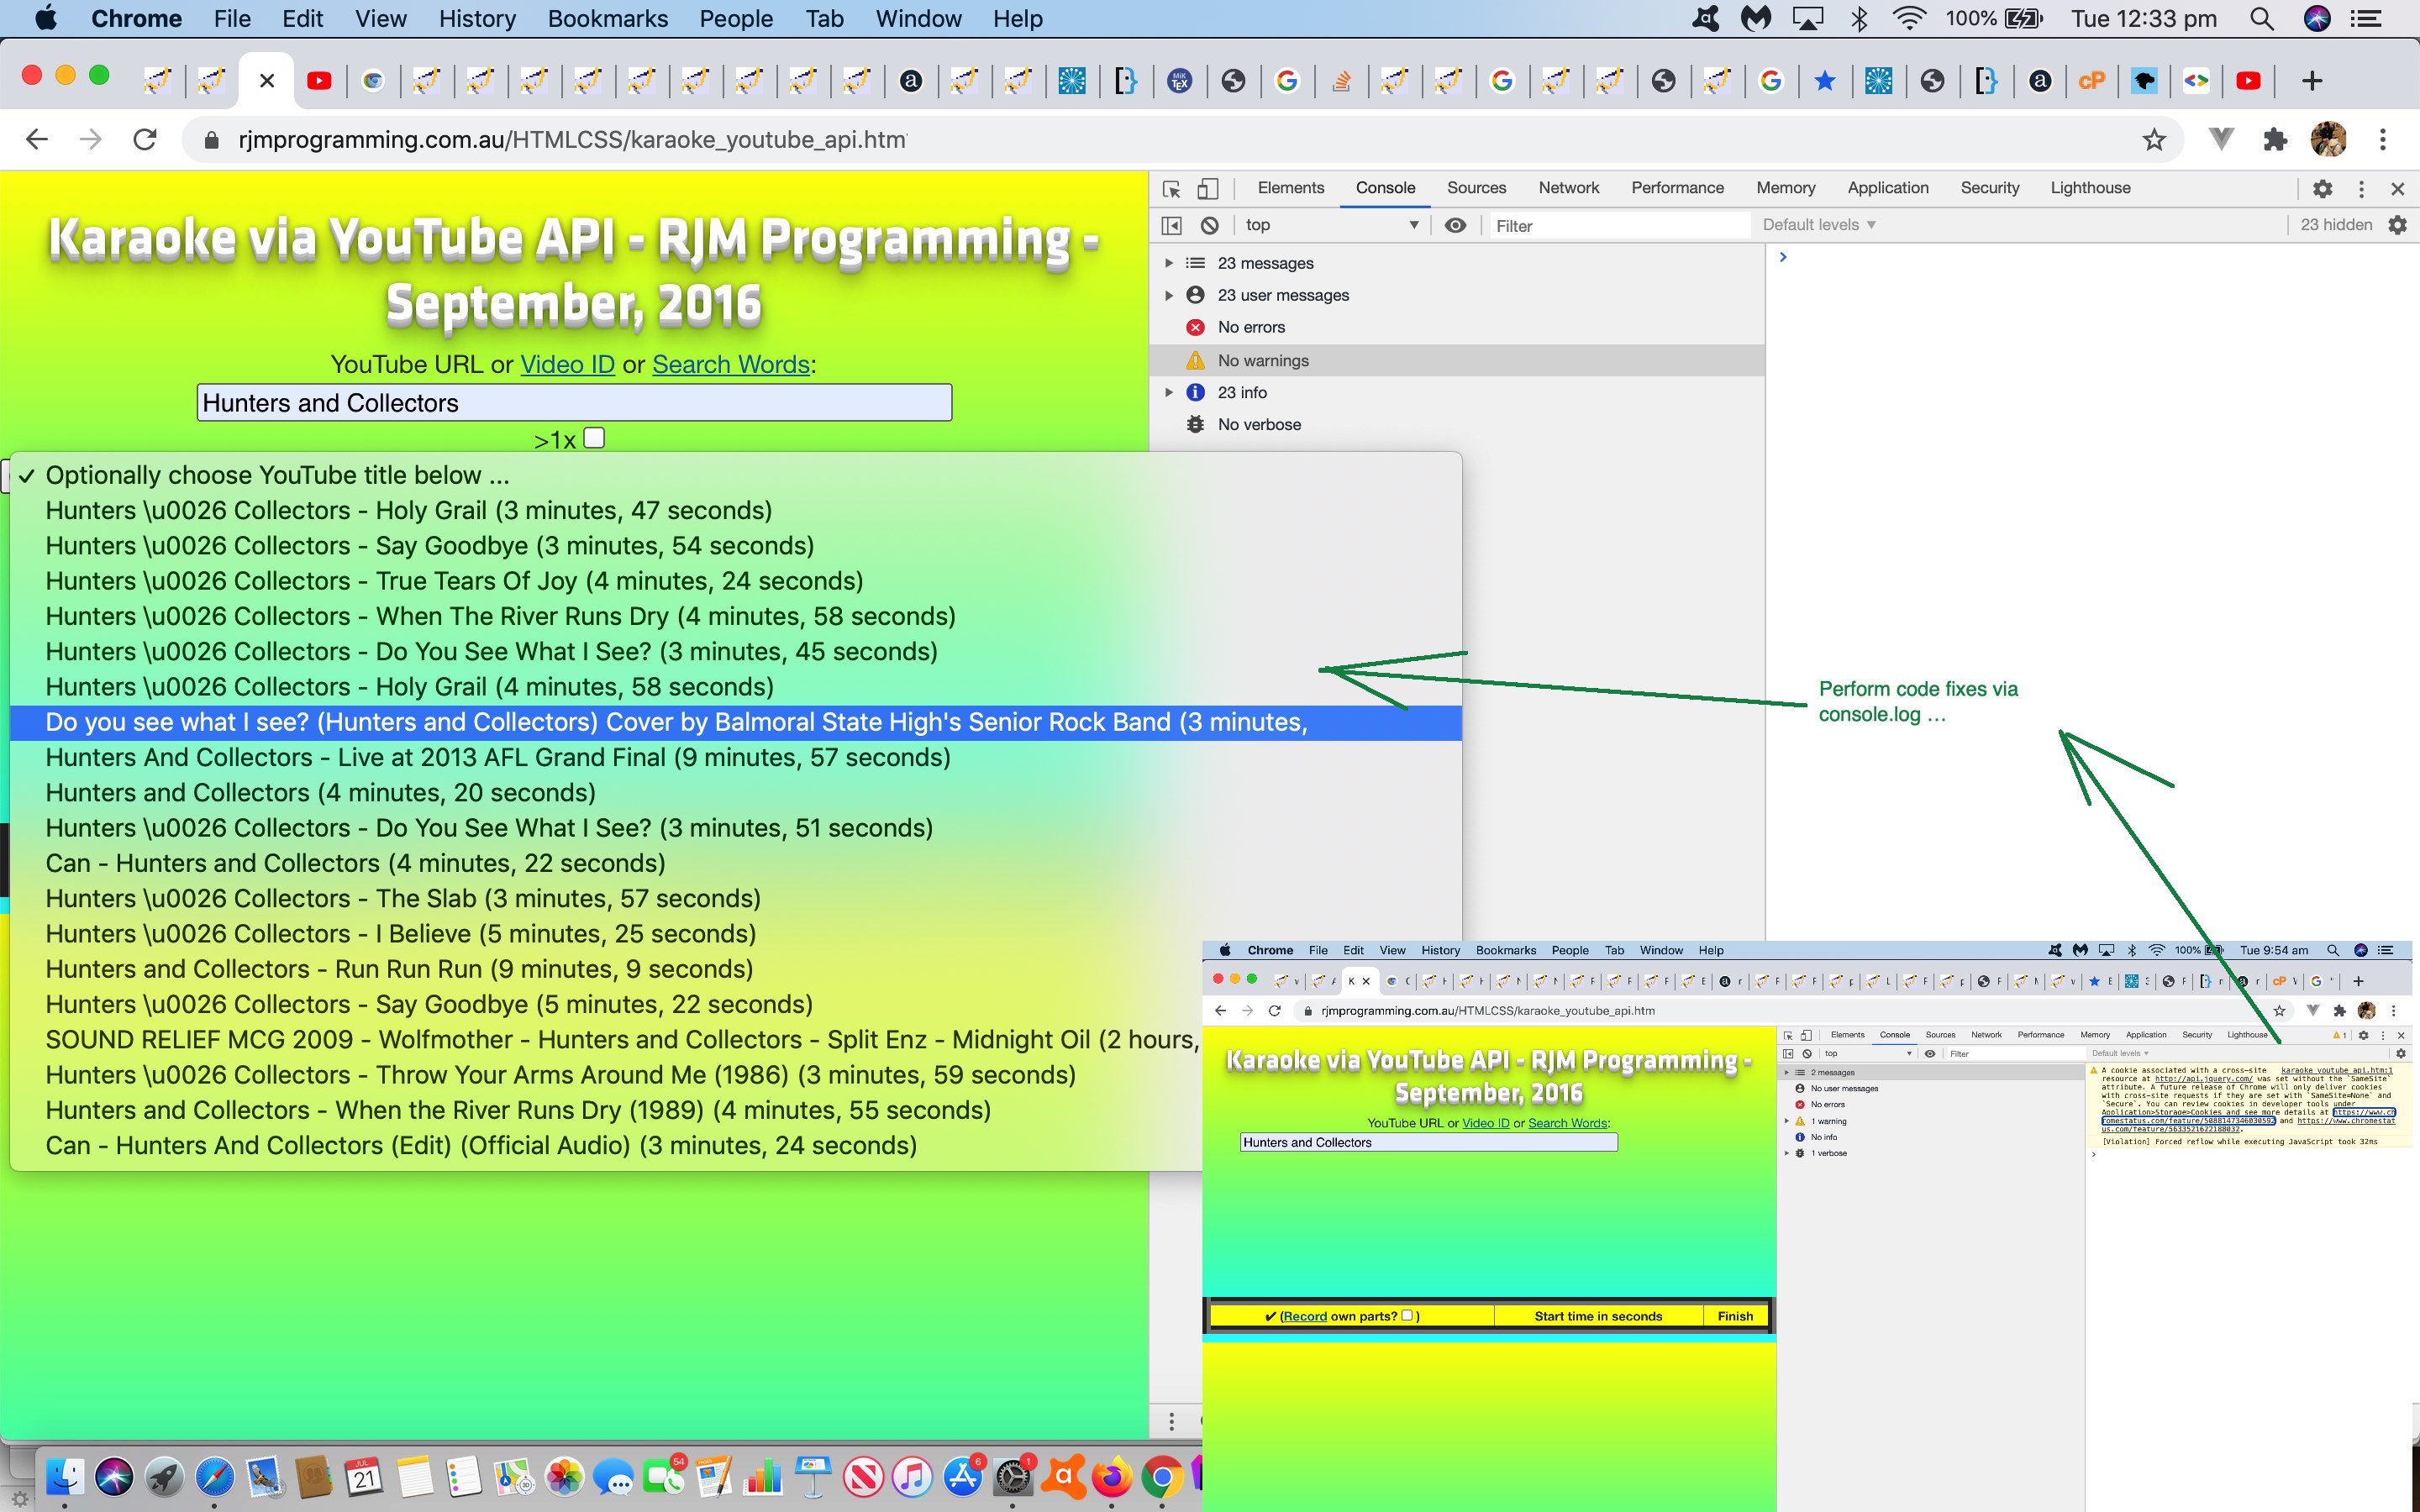
Task: Launch Safari from the Dock
Action: [214, 1476]
